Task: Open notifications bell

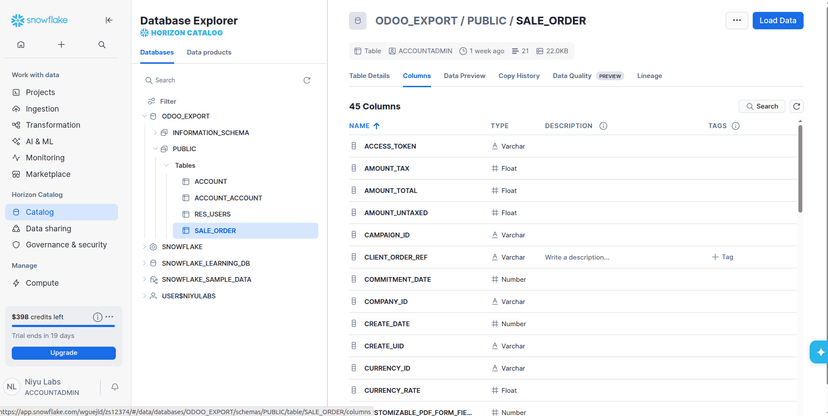Action: (x=115, y=387)
